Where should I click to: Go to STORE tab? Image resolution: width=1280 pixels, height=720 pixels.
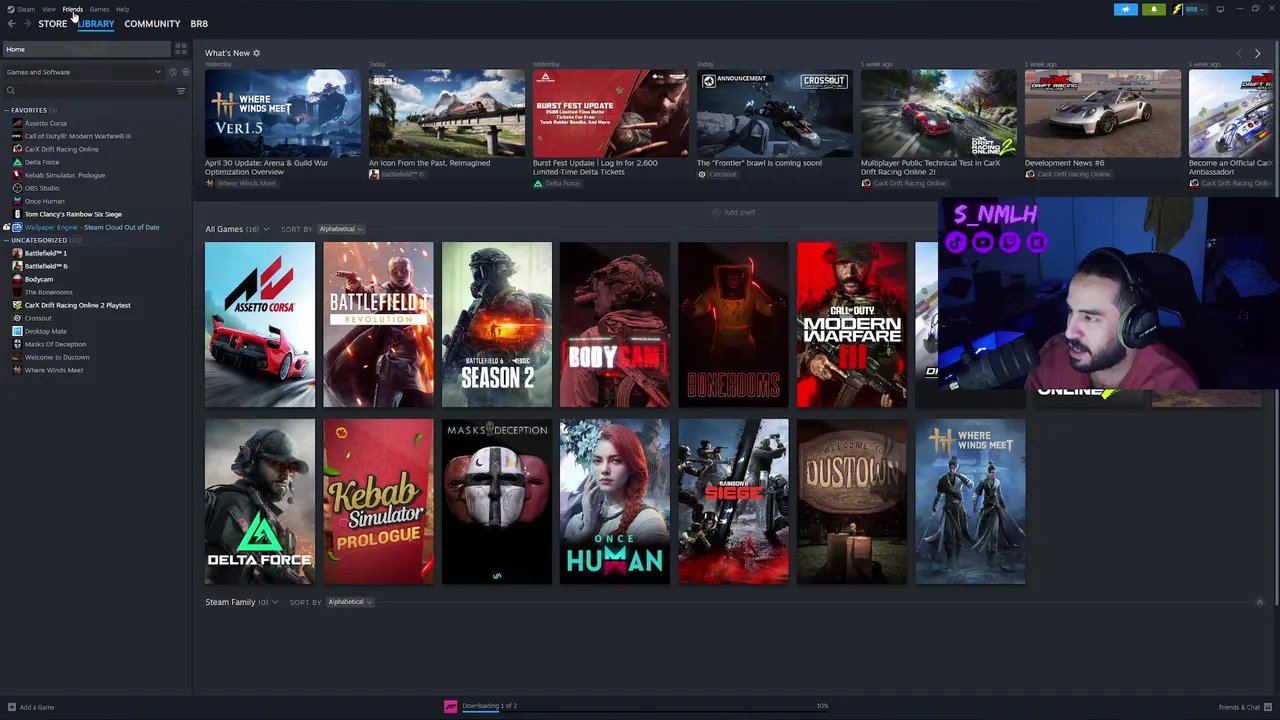(x=52, y=24)
